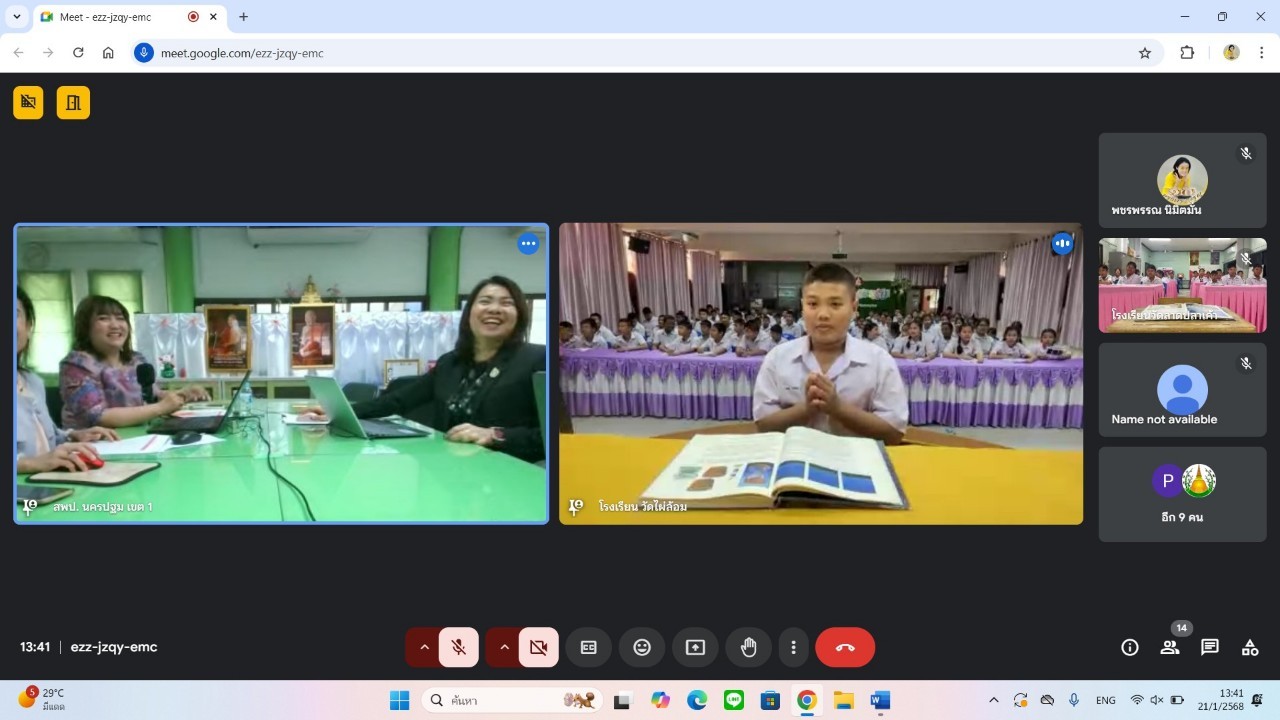This screenshot has height=720, width=1280.
Task: Show participants list people icon
Action: pos(1170,647)
